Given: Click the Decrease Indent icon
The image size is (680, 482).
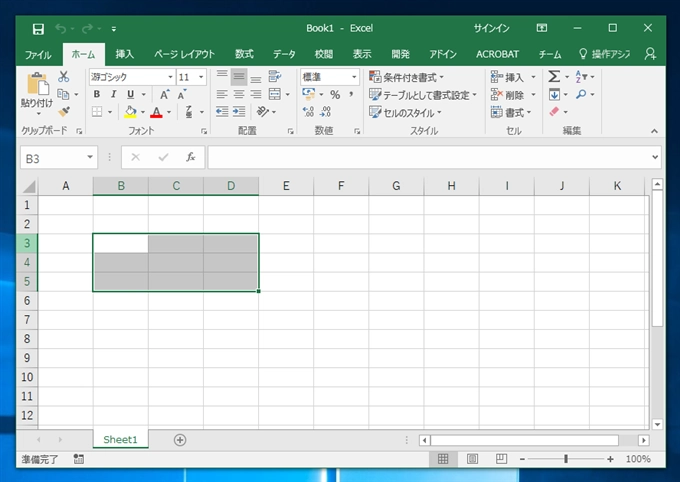Looking at the screenshot, I should coord(222,111).
